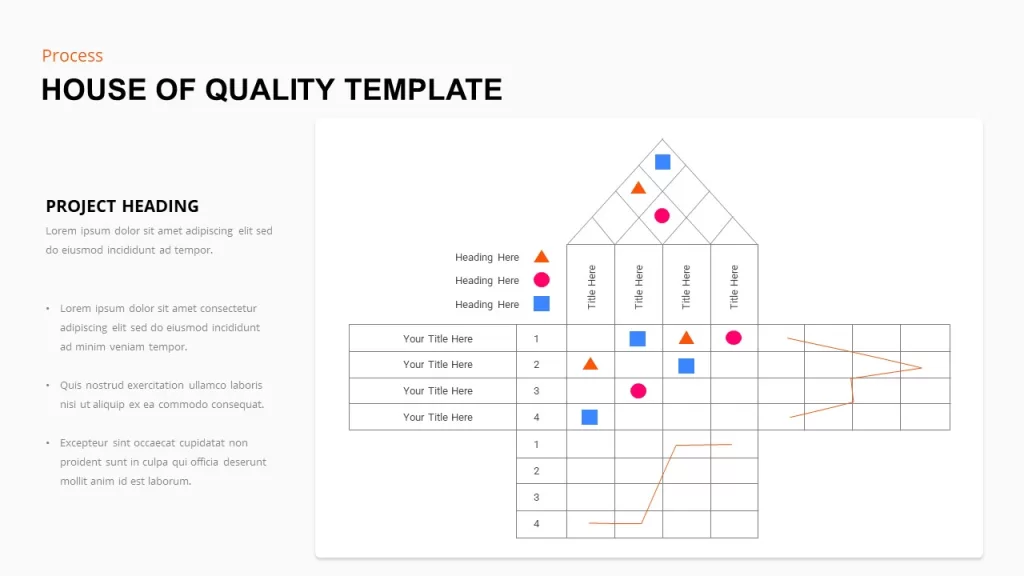Select the first vertical Title Here column header
The image size is (1024, 576).
pyautogui.click(x=592, y=287)
